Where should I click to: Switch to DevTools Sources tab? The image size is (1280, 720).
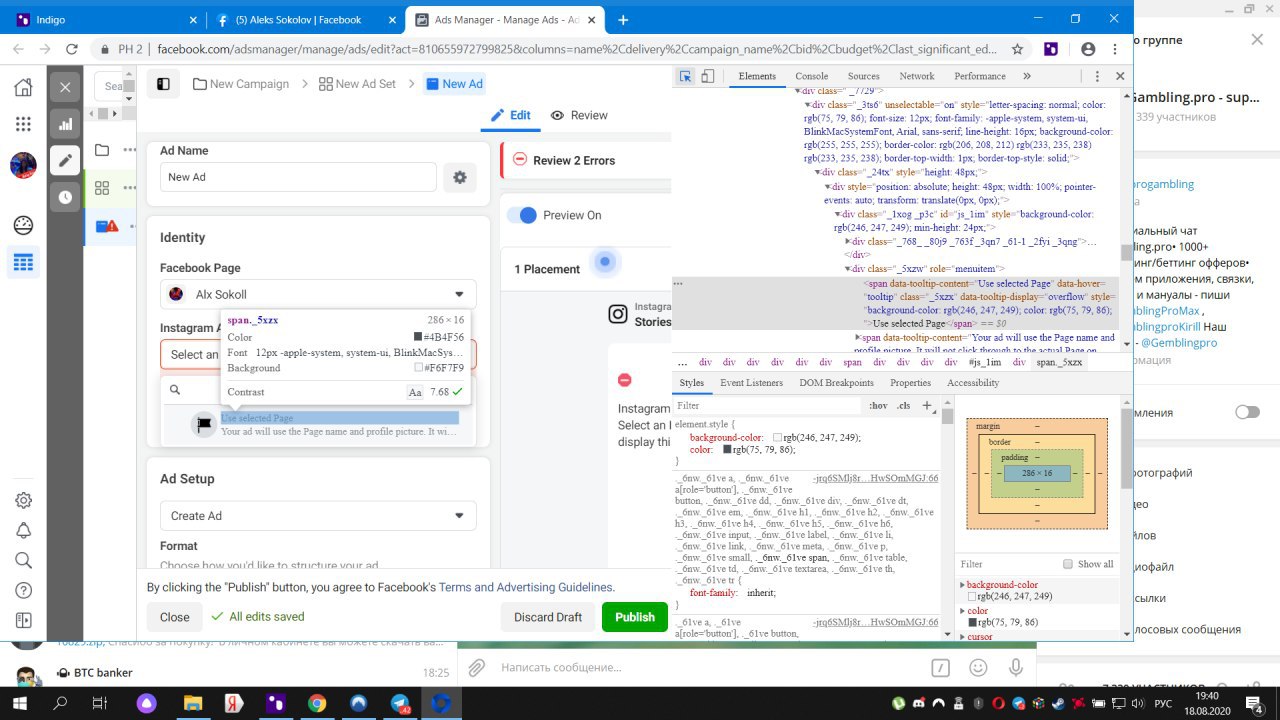coord(863,76)
